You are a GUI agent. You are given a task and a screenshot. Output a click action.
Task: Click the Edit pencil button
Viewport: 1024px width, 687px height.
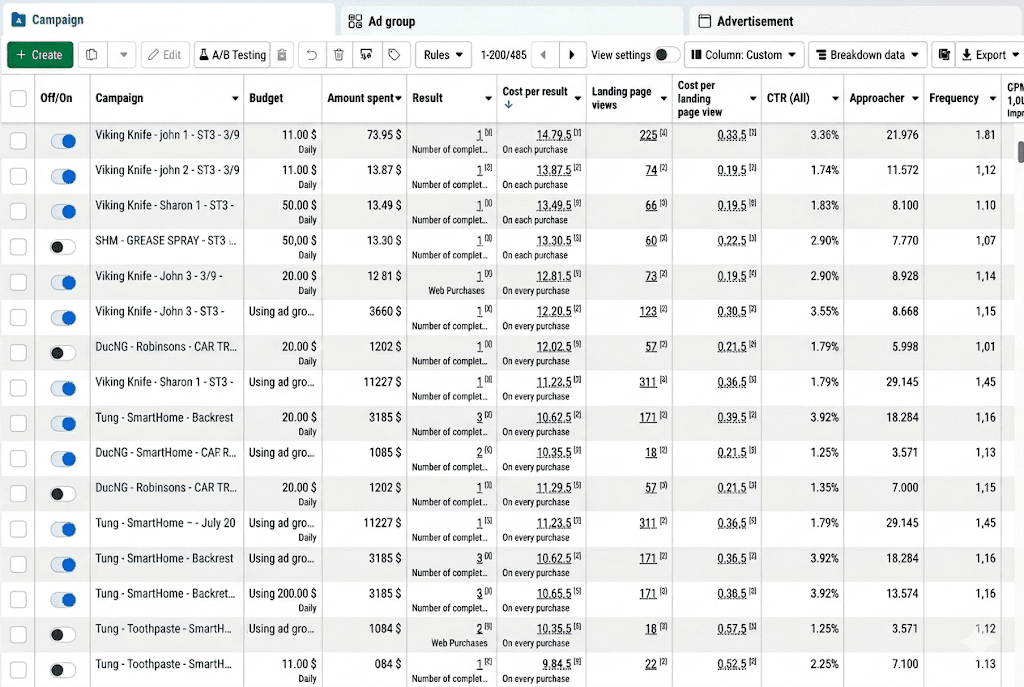[x=165, y=55]
